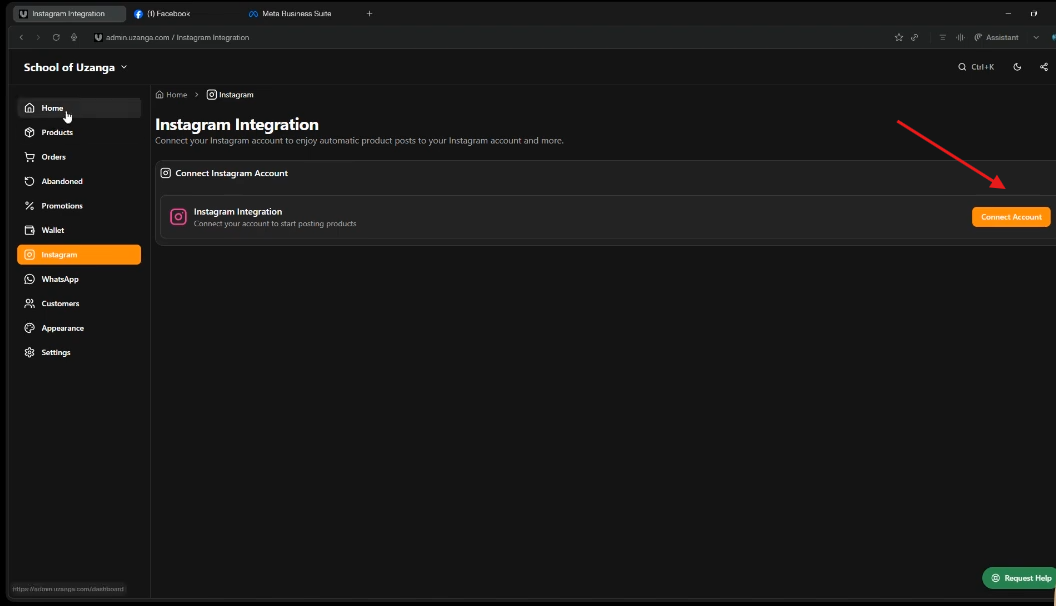Reload the current page
Viewport: 1056px width, 606px height.
[56, 38]
